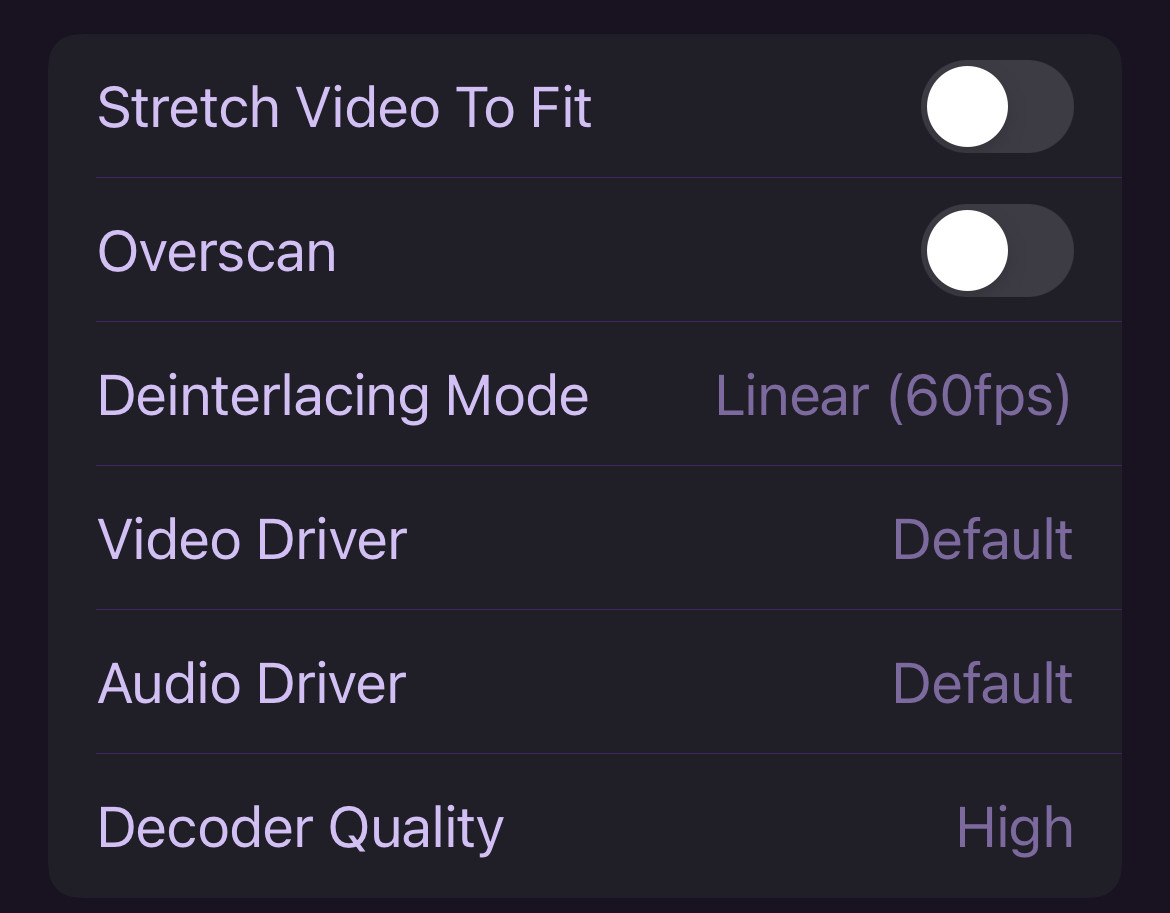The image size is (1170, 913).
Task: Open the Audio Driver setting
Action: 584,684
